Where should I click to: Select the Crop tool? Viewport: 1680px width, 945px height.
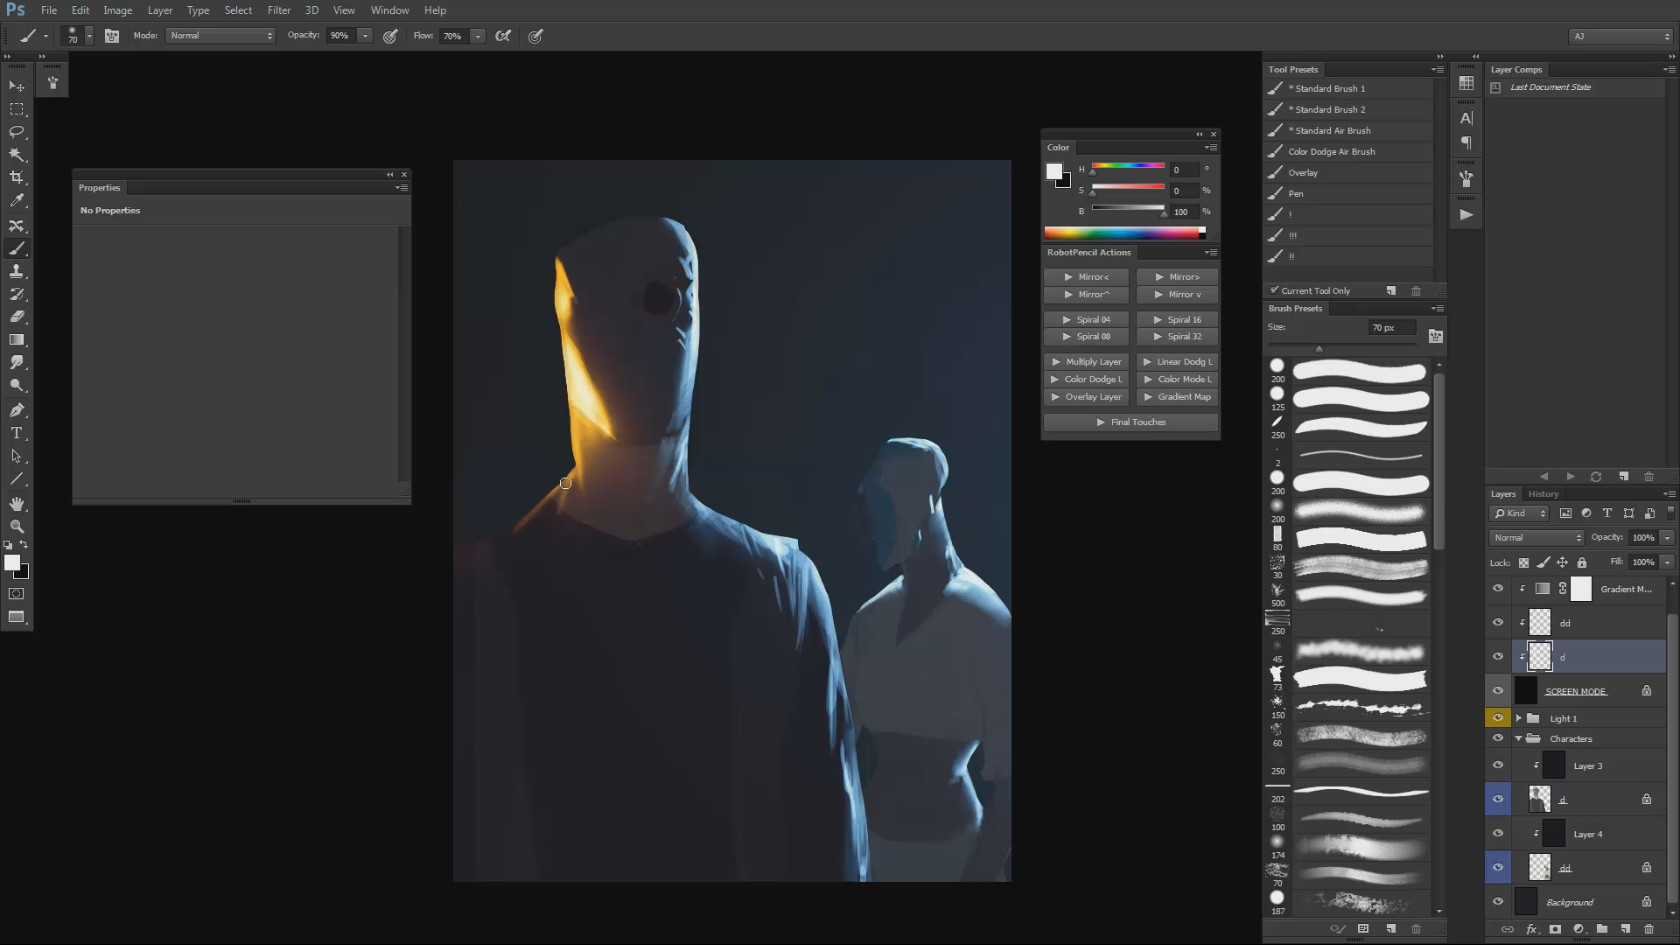pos(17,178)
